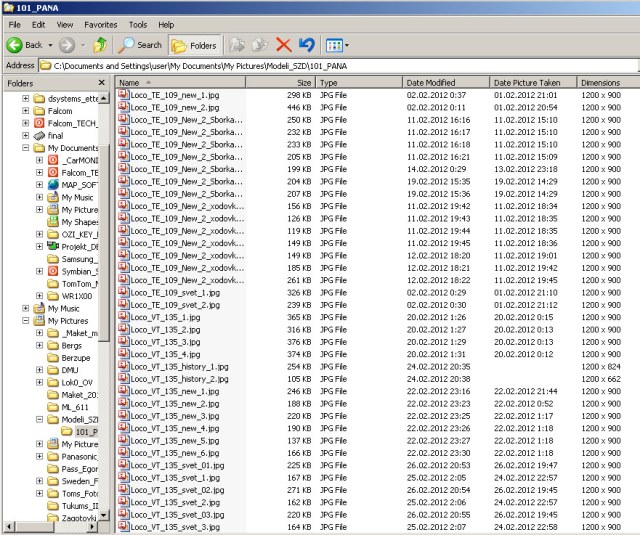Viewport: 640px width, 535px height.
Task: Close the Folders side panel
Action: [103, 83]
